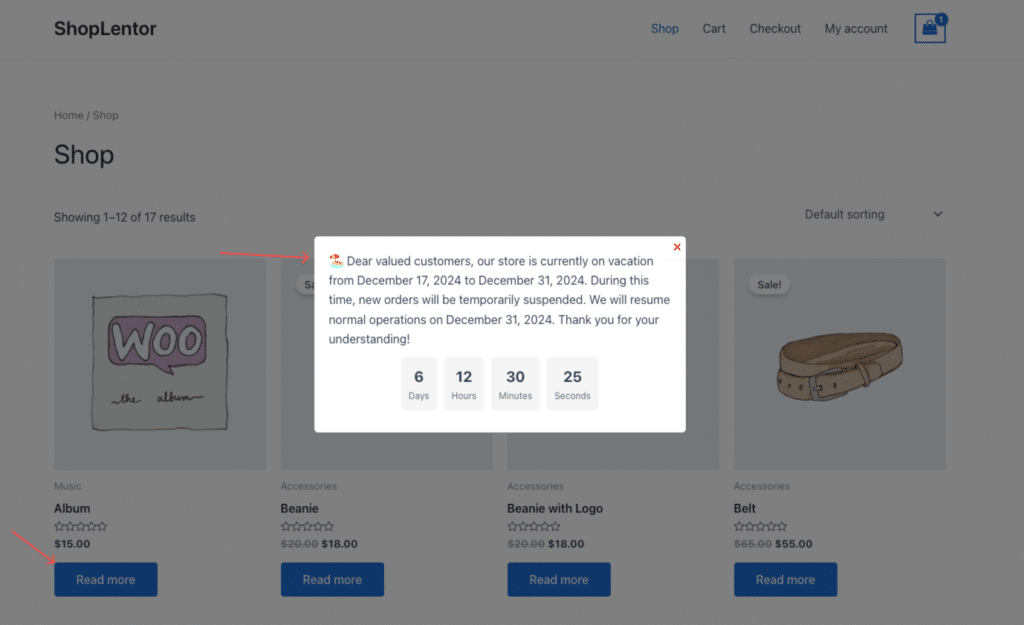Go to the Shop menu item
The width and height of the screenshot is (1024, 625).
click(x=665, y=29)
